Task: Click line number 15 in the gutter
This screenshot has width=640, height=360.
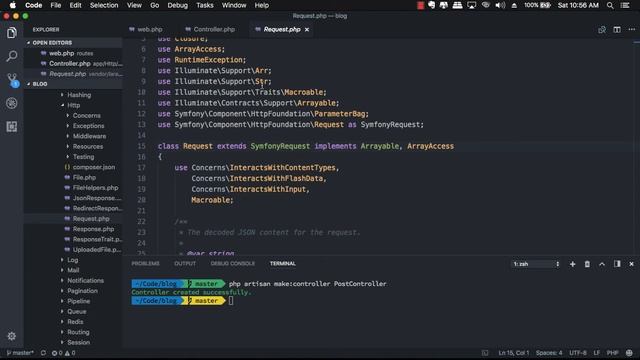Action: point(141,146)
